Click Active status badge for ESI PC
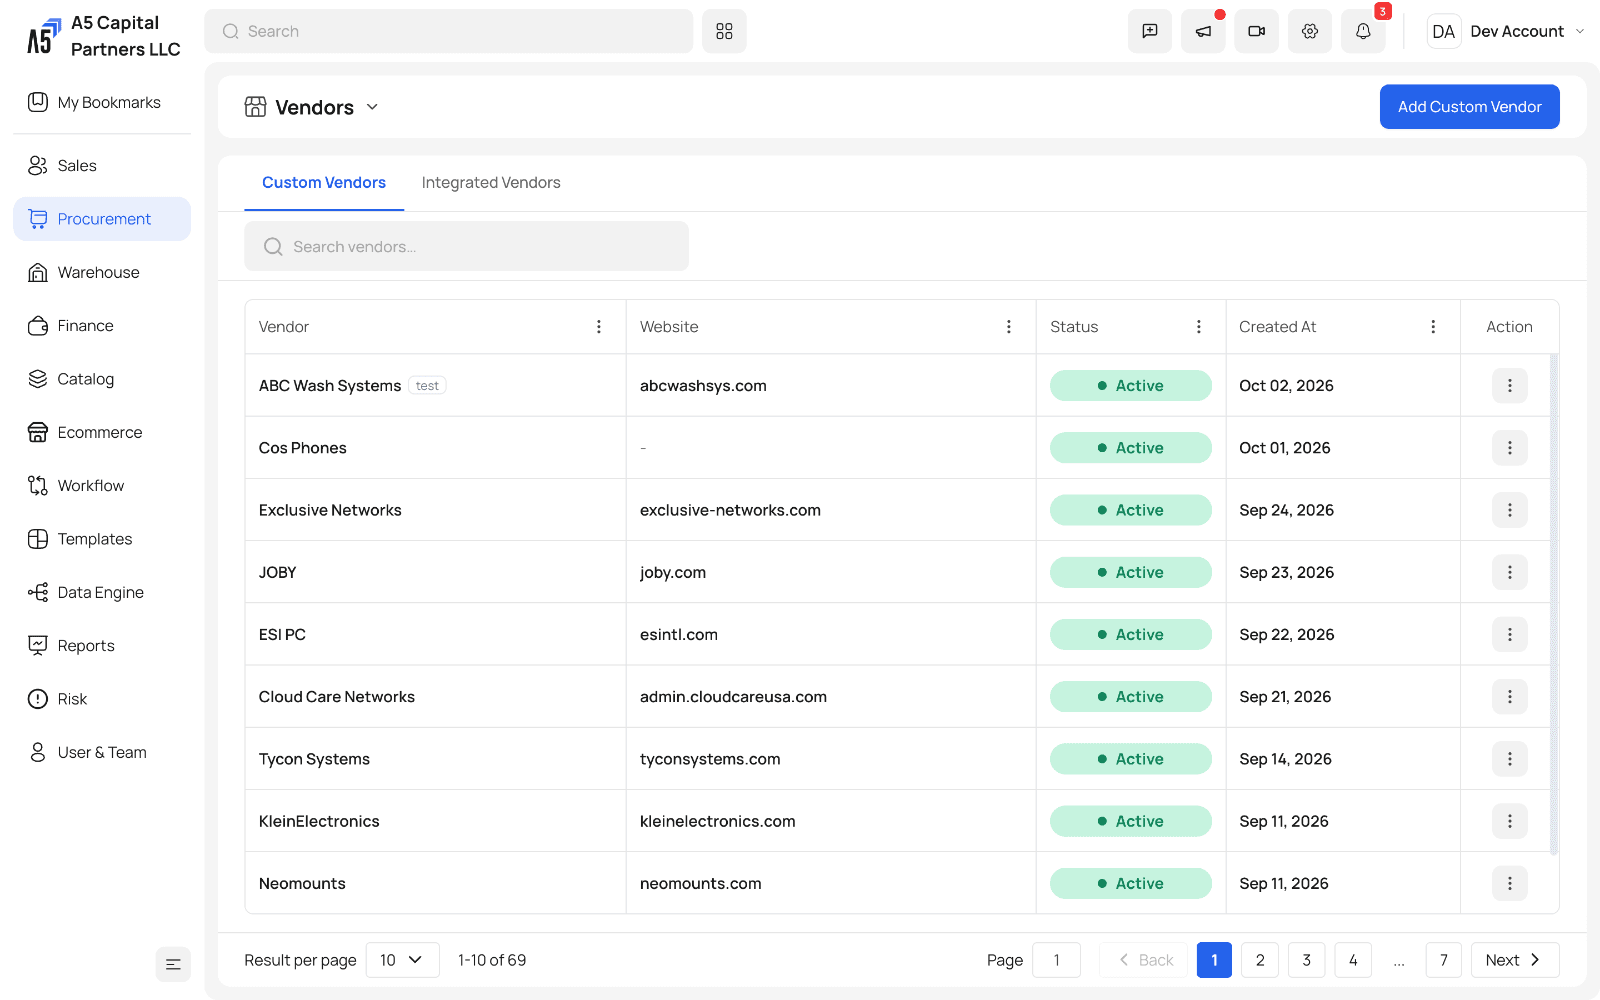Image resolution: width=1600 pixels, height=1000 pixels. click(x=1130, y=635)
